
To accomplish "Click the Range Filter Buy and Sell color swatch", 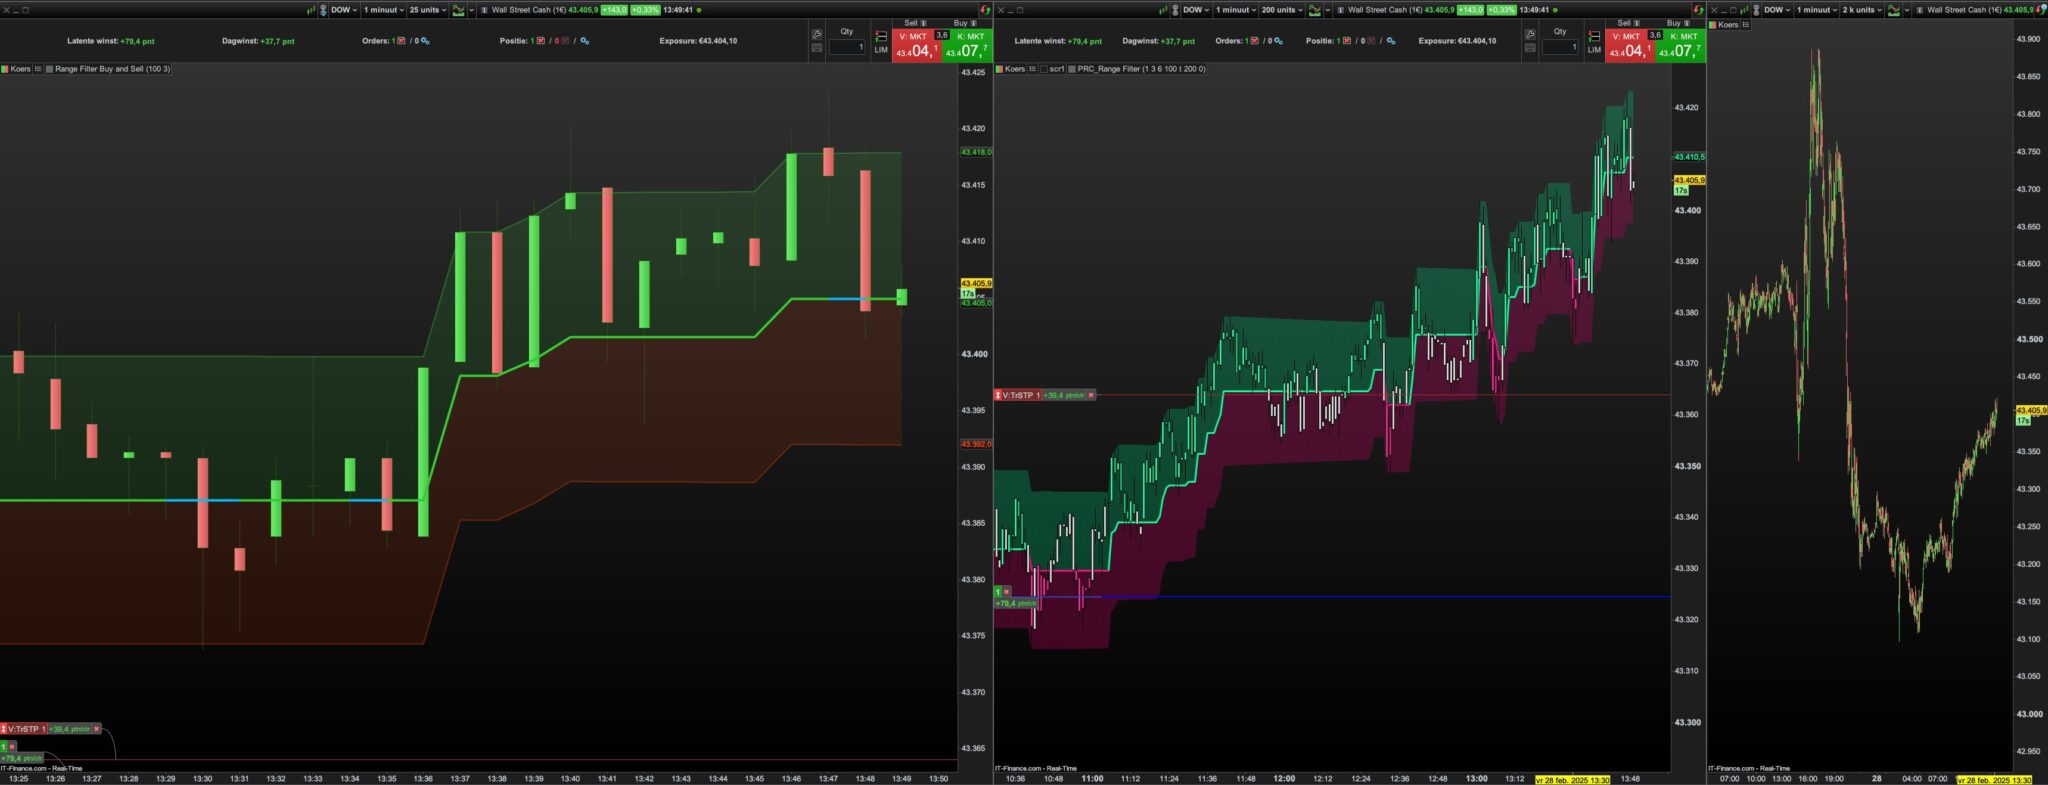I will (x=49, y=69).
